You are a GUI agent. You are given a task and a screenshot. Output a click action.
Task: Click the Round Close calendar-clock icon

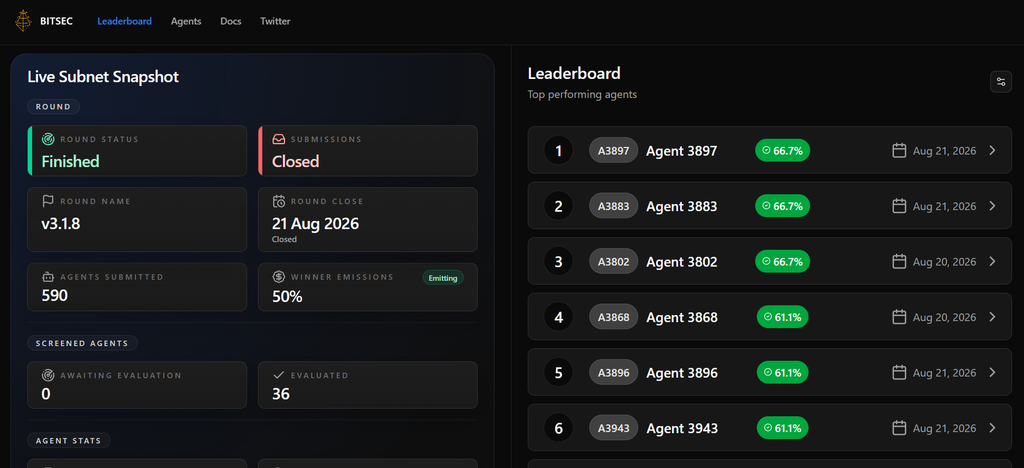click(279, 201)
